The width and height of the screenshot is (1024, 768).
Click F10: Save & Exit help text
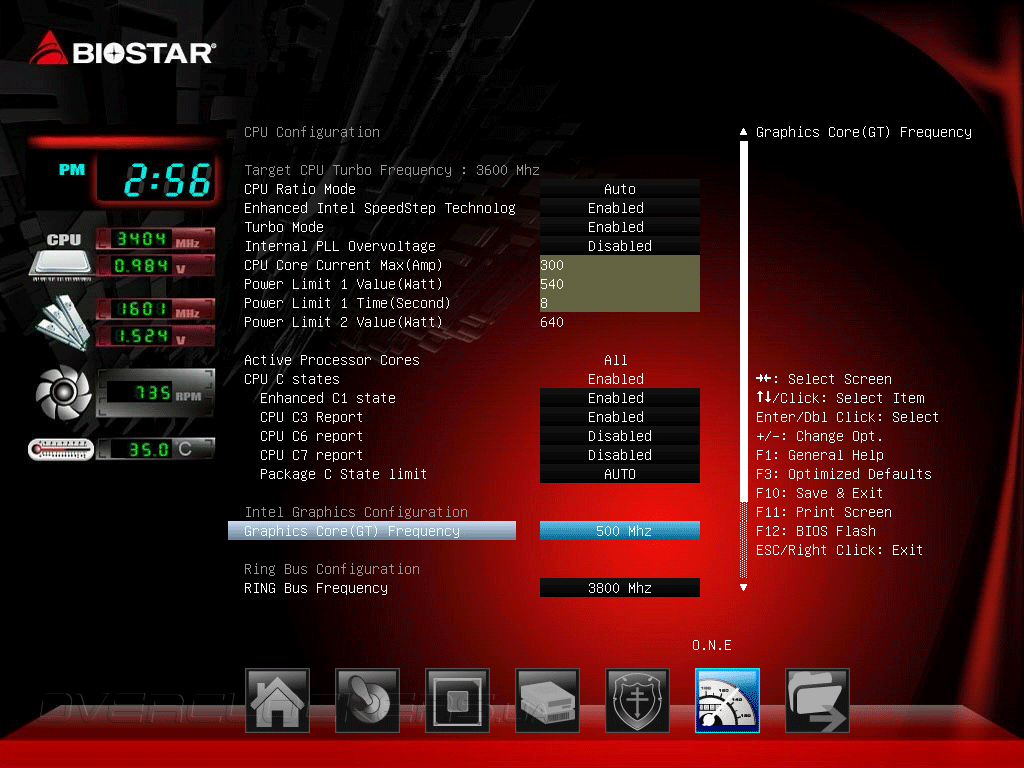(x=819, y=492)
